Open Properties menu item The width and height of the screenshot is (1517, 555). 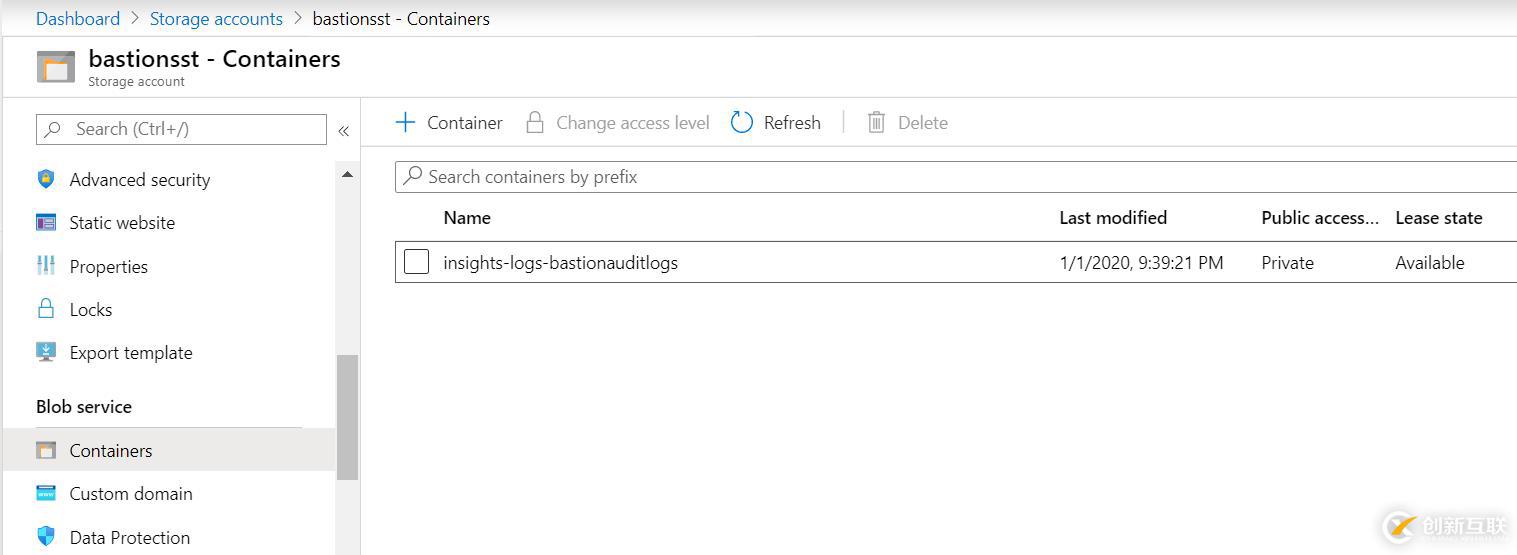[109, 267]
